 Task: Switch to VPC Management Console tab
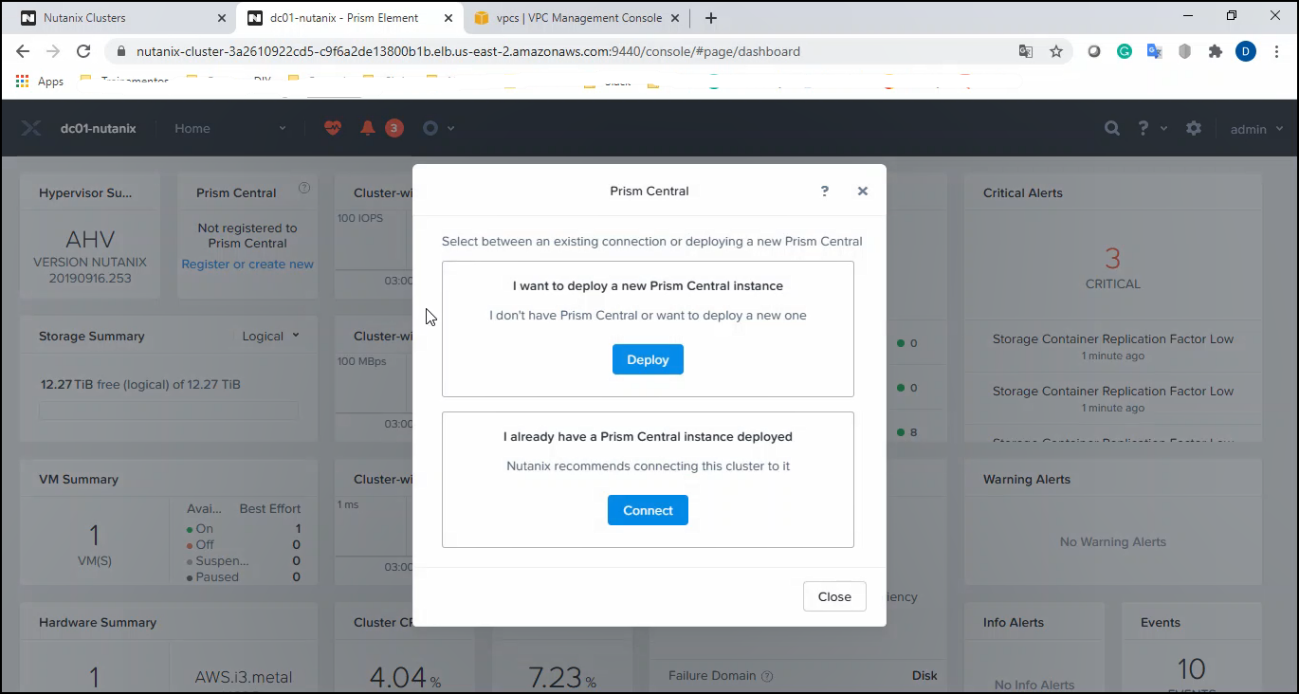coord(578,18)
